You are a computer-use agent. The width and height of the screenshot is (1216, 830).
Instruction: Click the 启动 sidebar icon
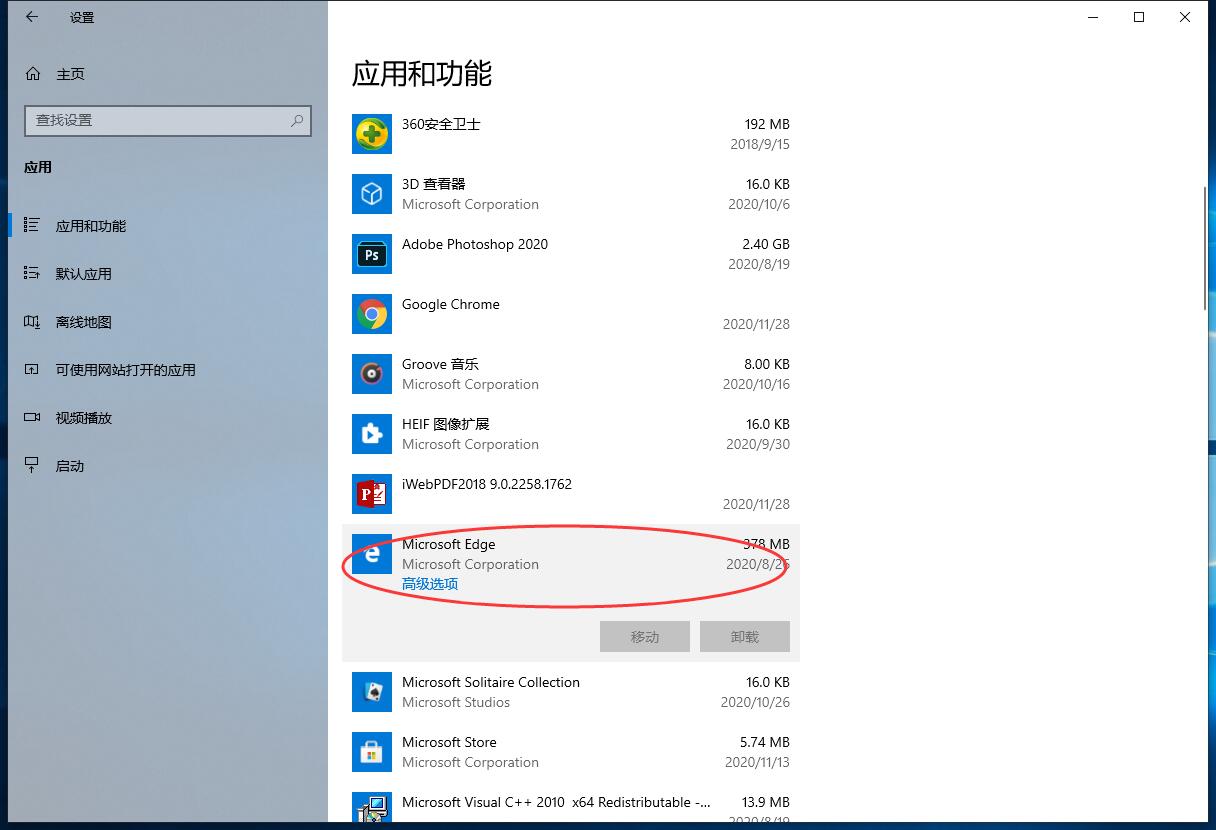[32, 466]
